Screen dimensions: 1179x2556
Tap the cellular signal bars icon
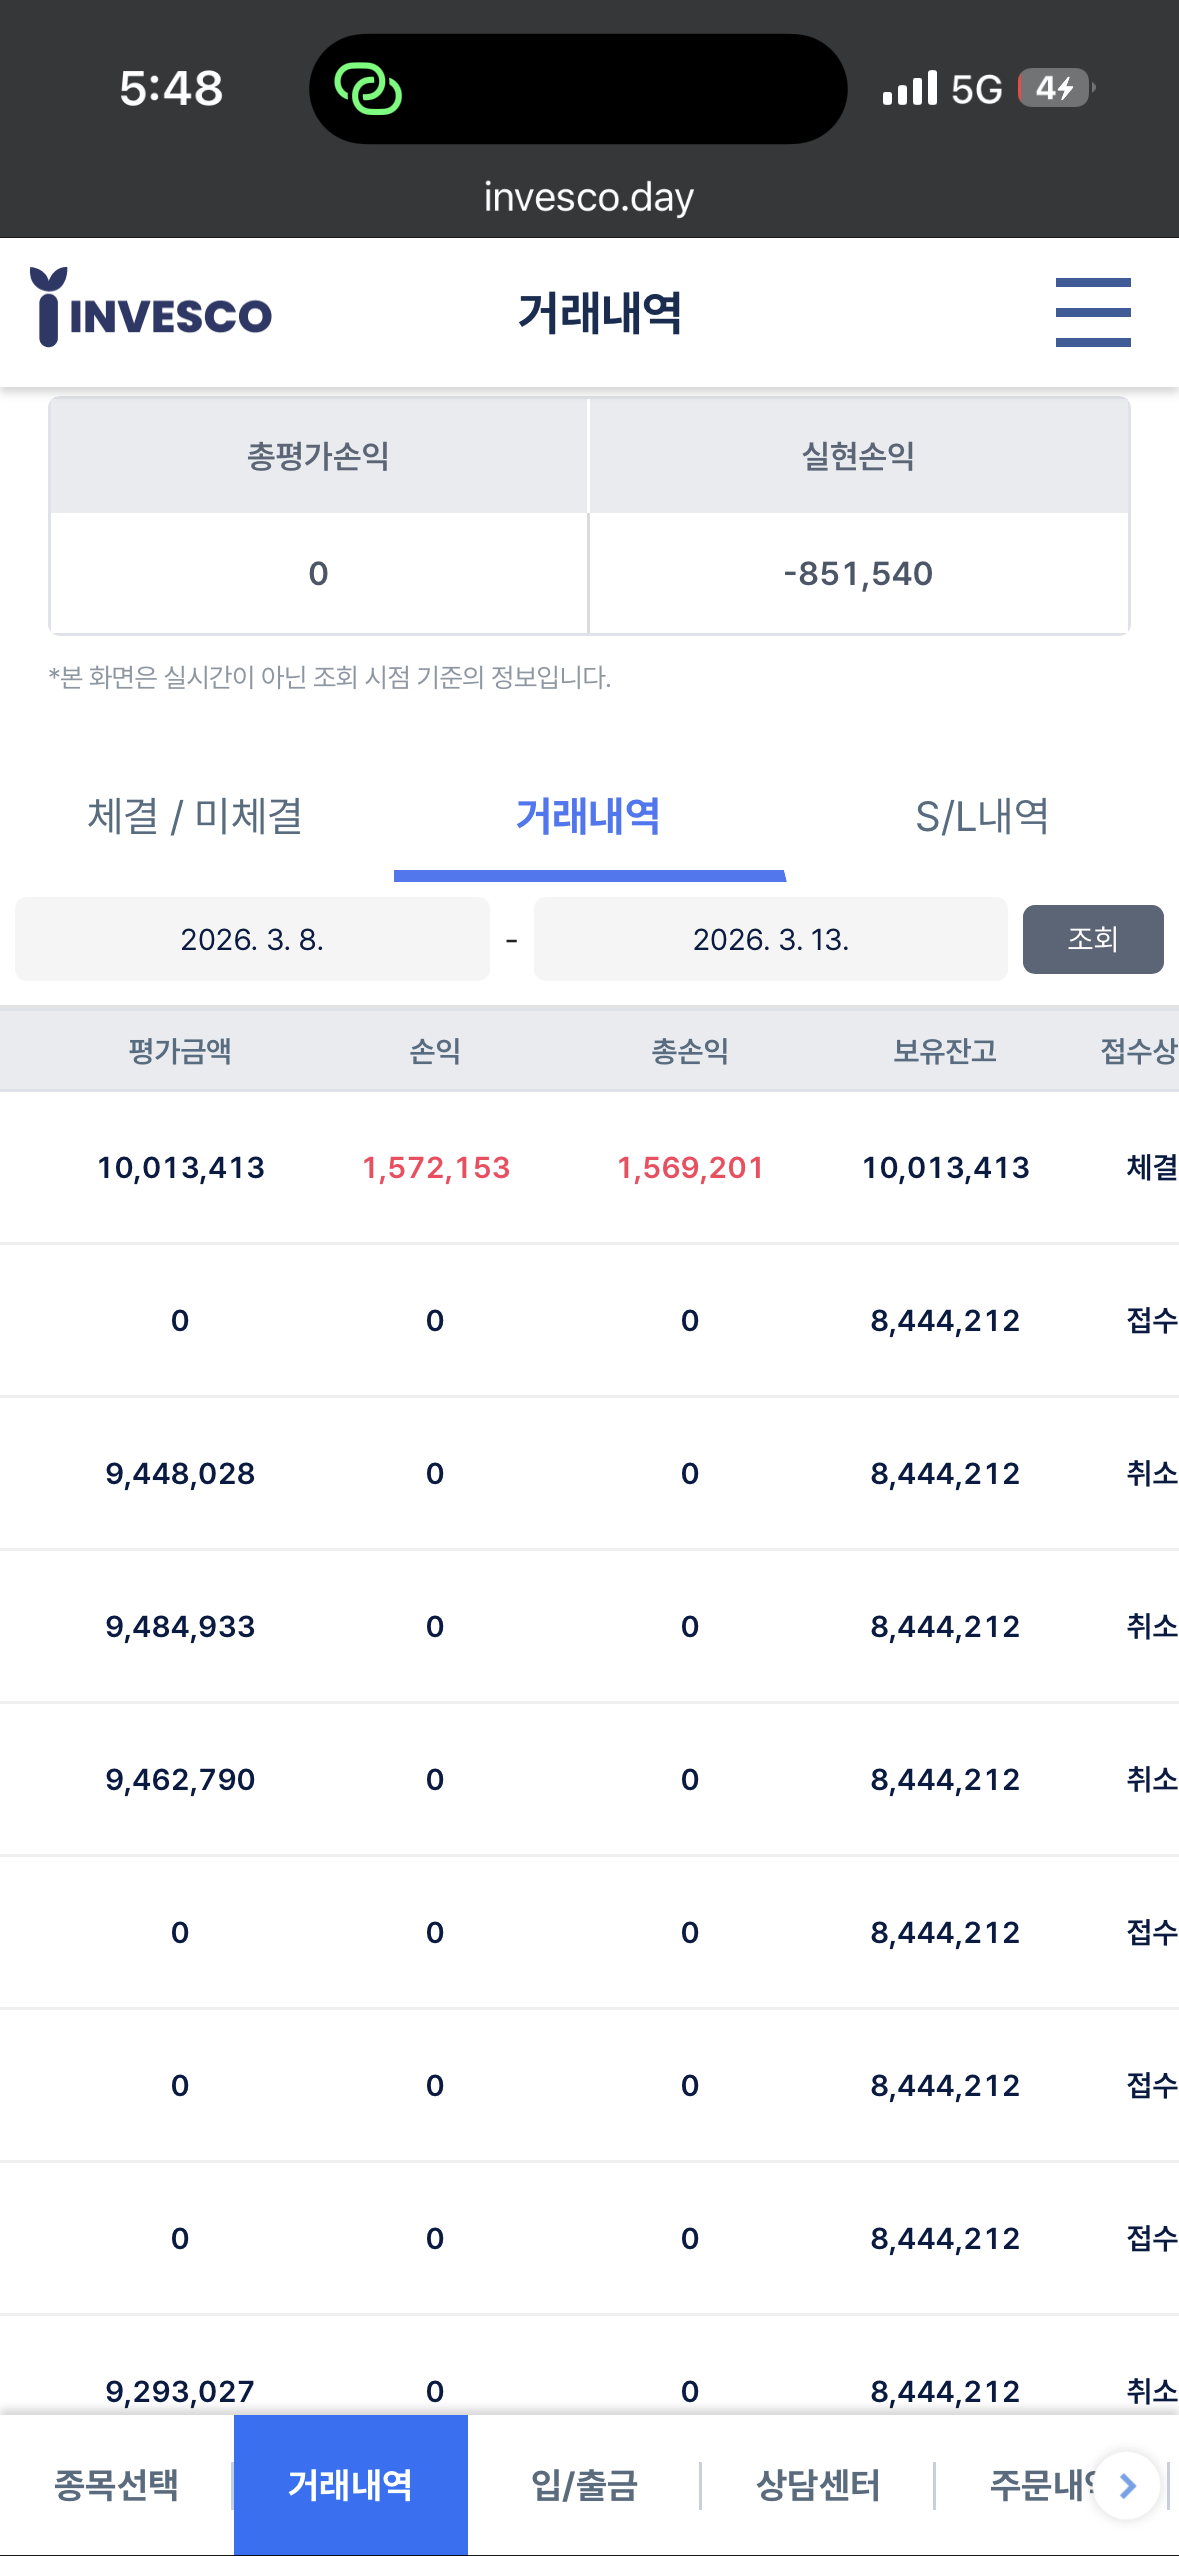(910, 88)
